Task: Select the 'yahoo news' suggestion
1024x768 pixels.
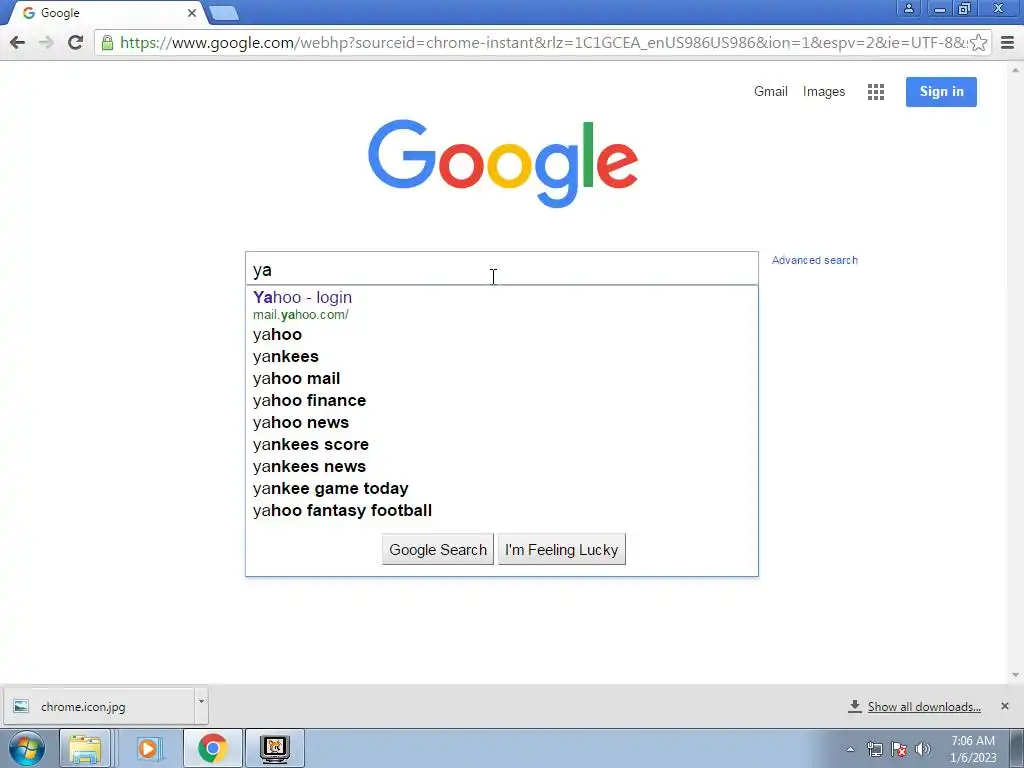Action: (x=502, y=423)
